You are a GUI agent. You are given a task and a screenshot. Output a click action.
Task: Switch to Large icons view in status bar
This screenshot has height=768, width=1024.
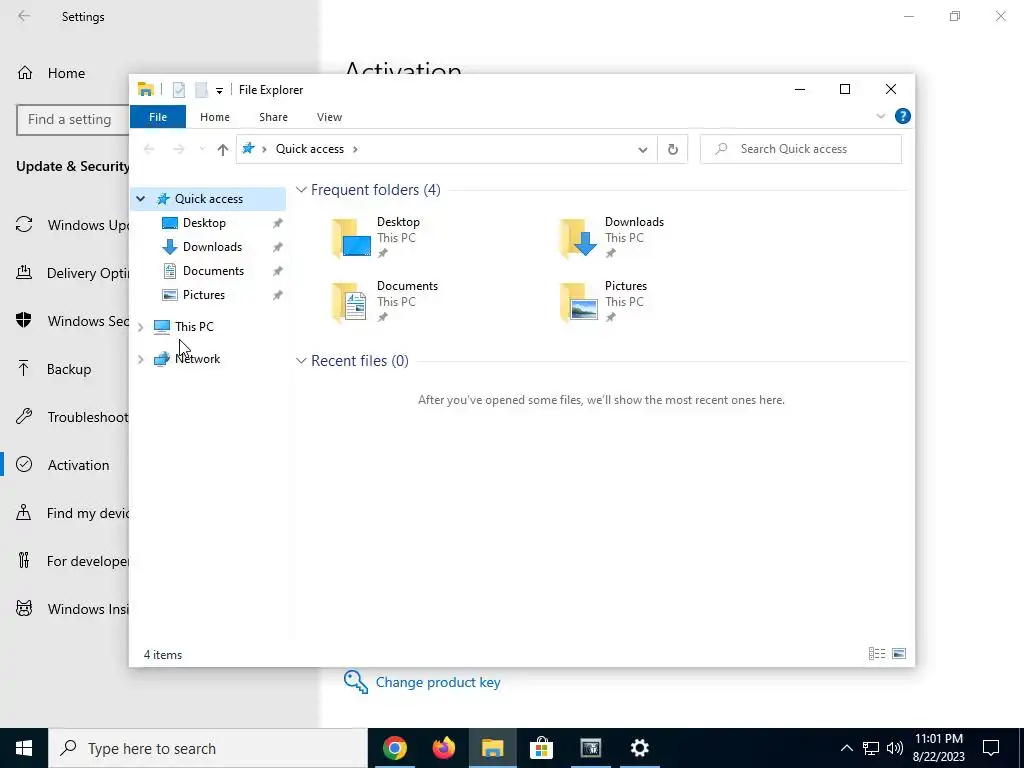click(x=899, y=654)
